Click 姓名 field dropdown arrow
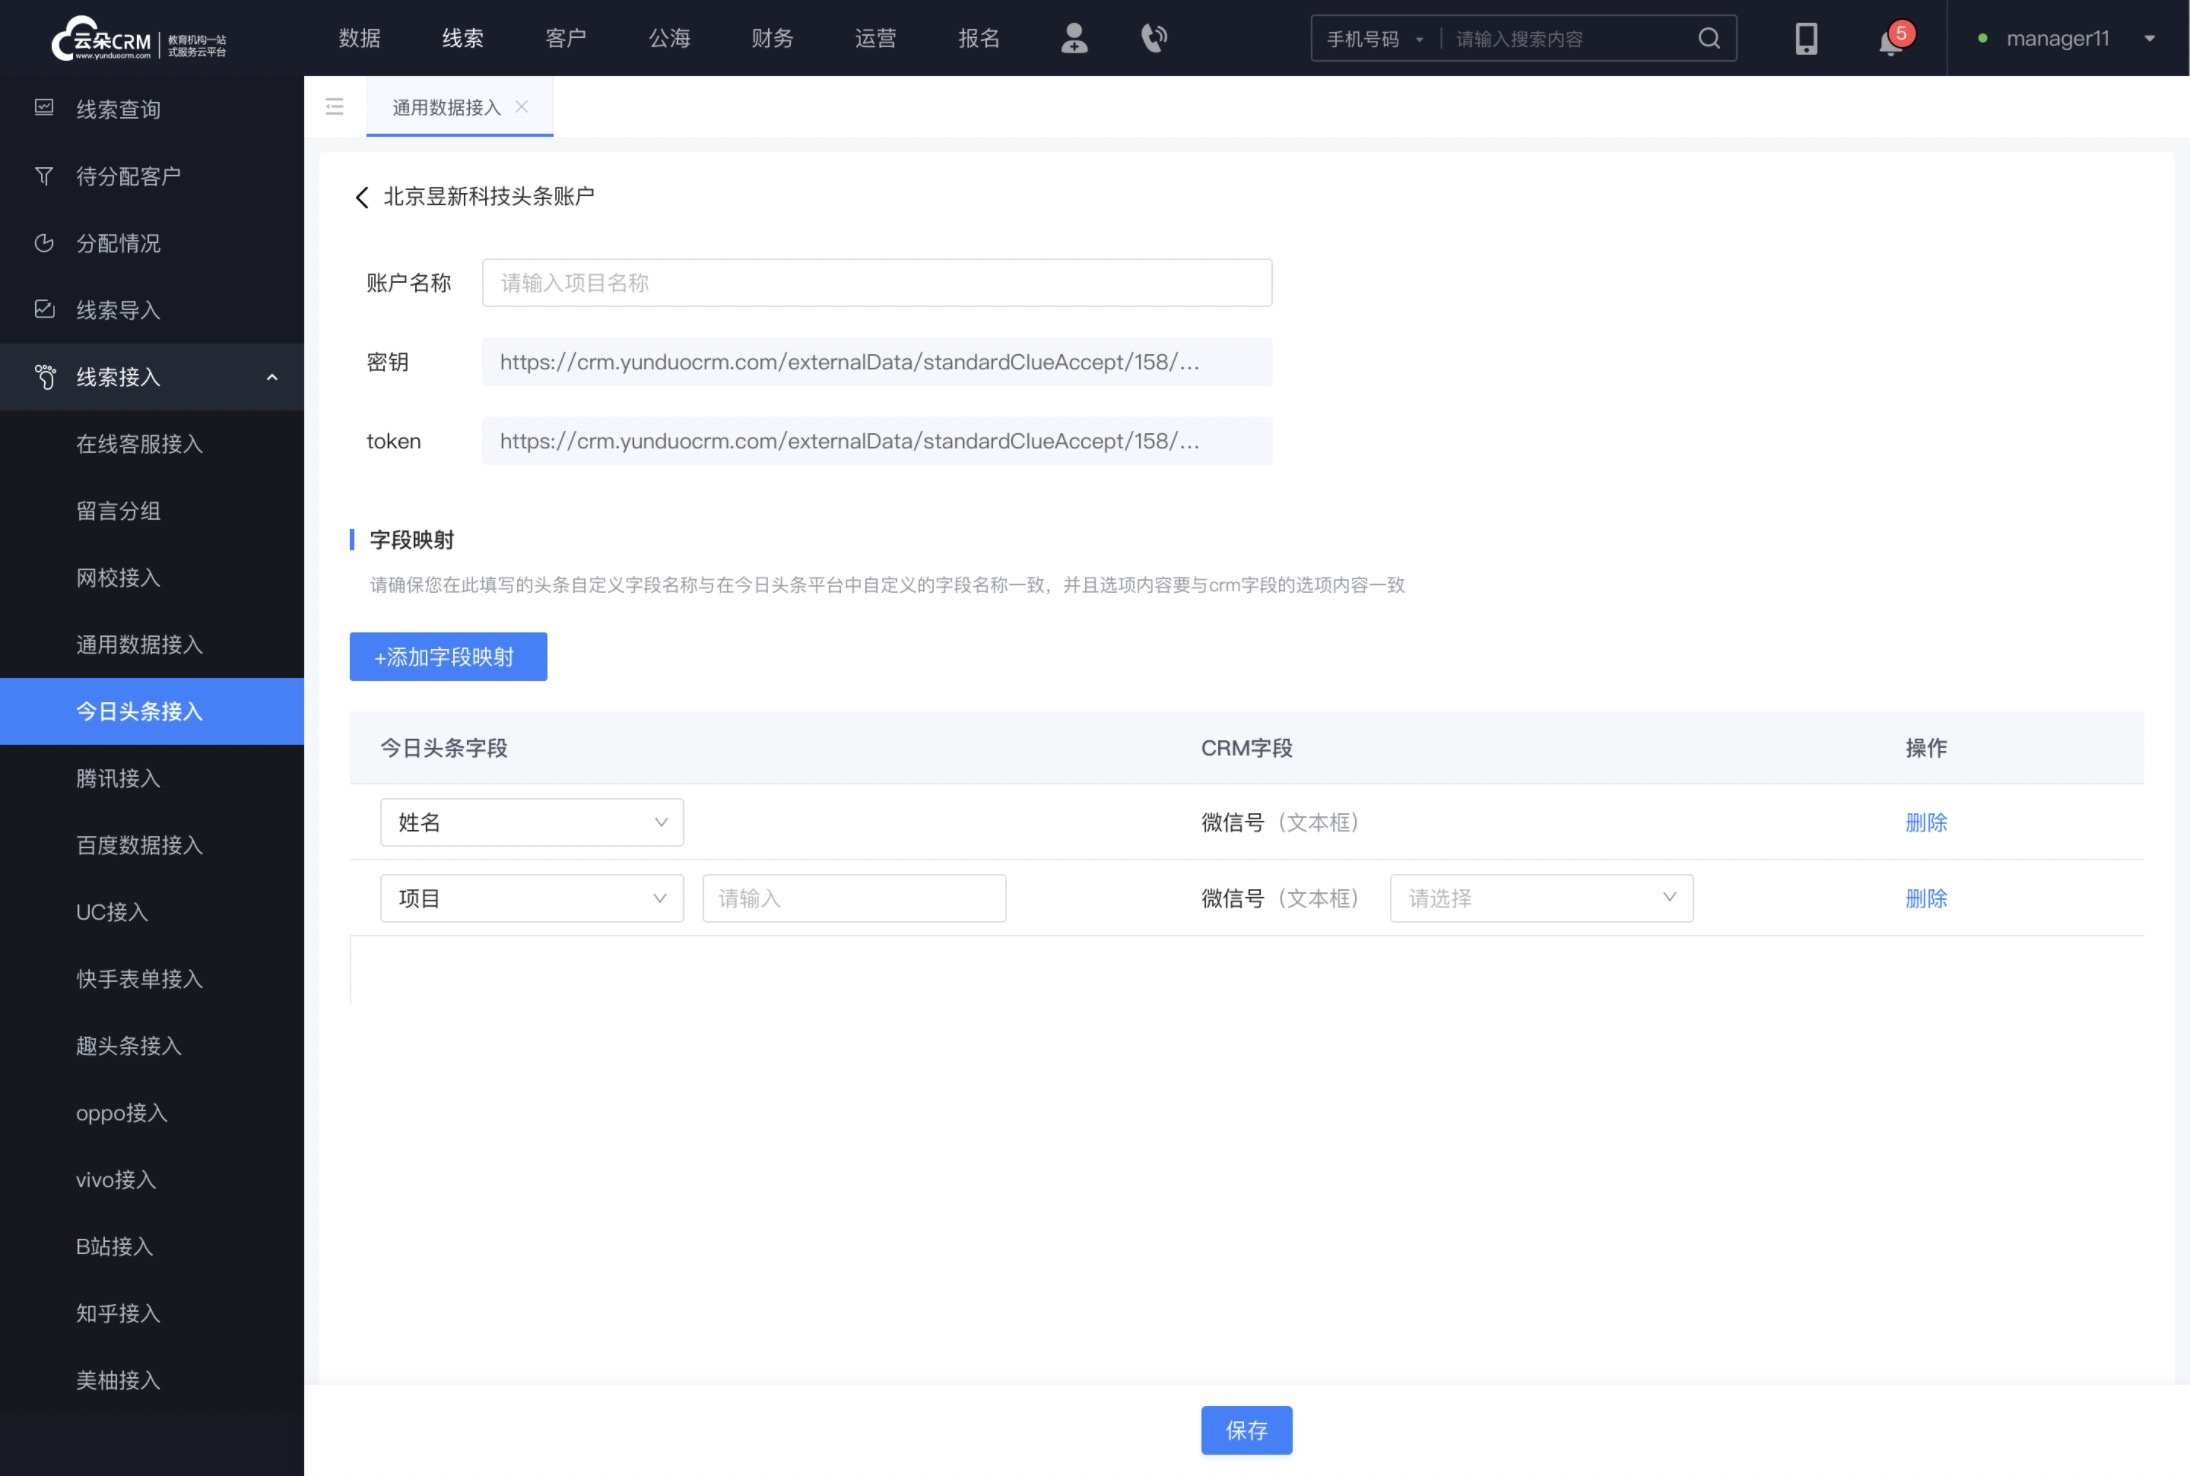Viewport: 2190px width, 1476px height. click(x=659, y=822)
